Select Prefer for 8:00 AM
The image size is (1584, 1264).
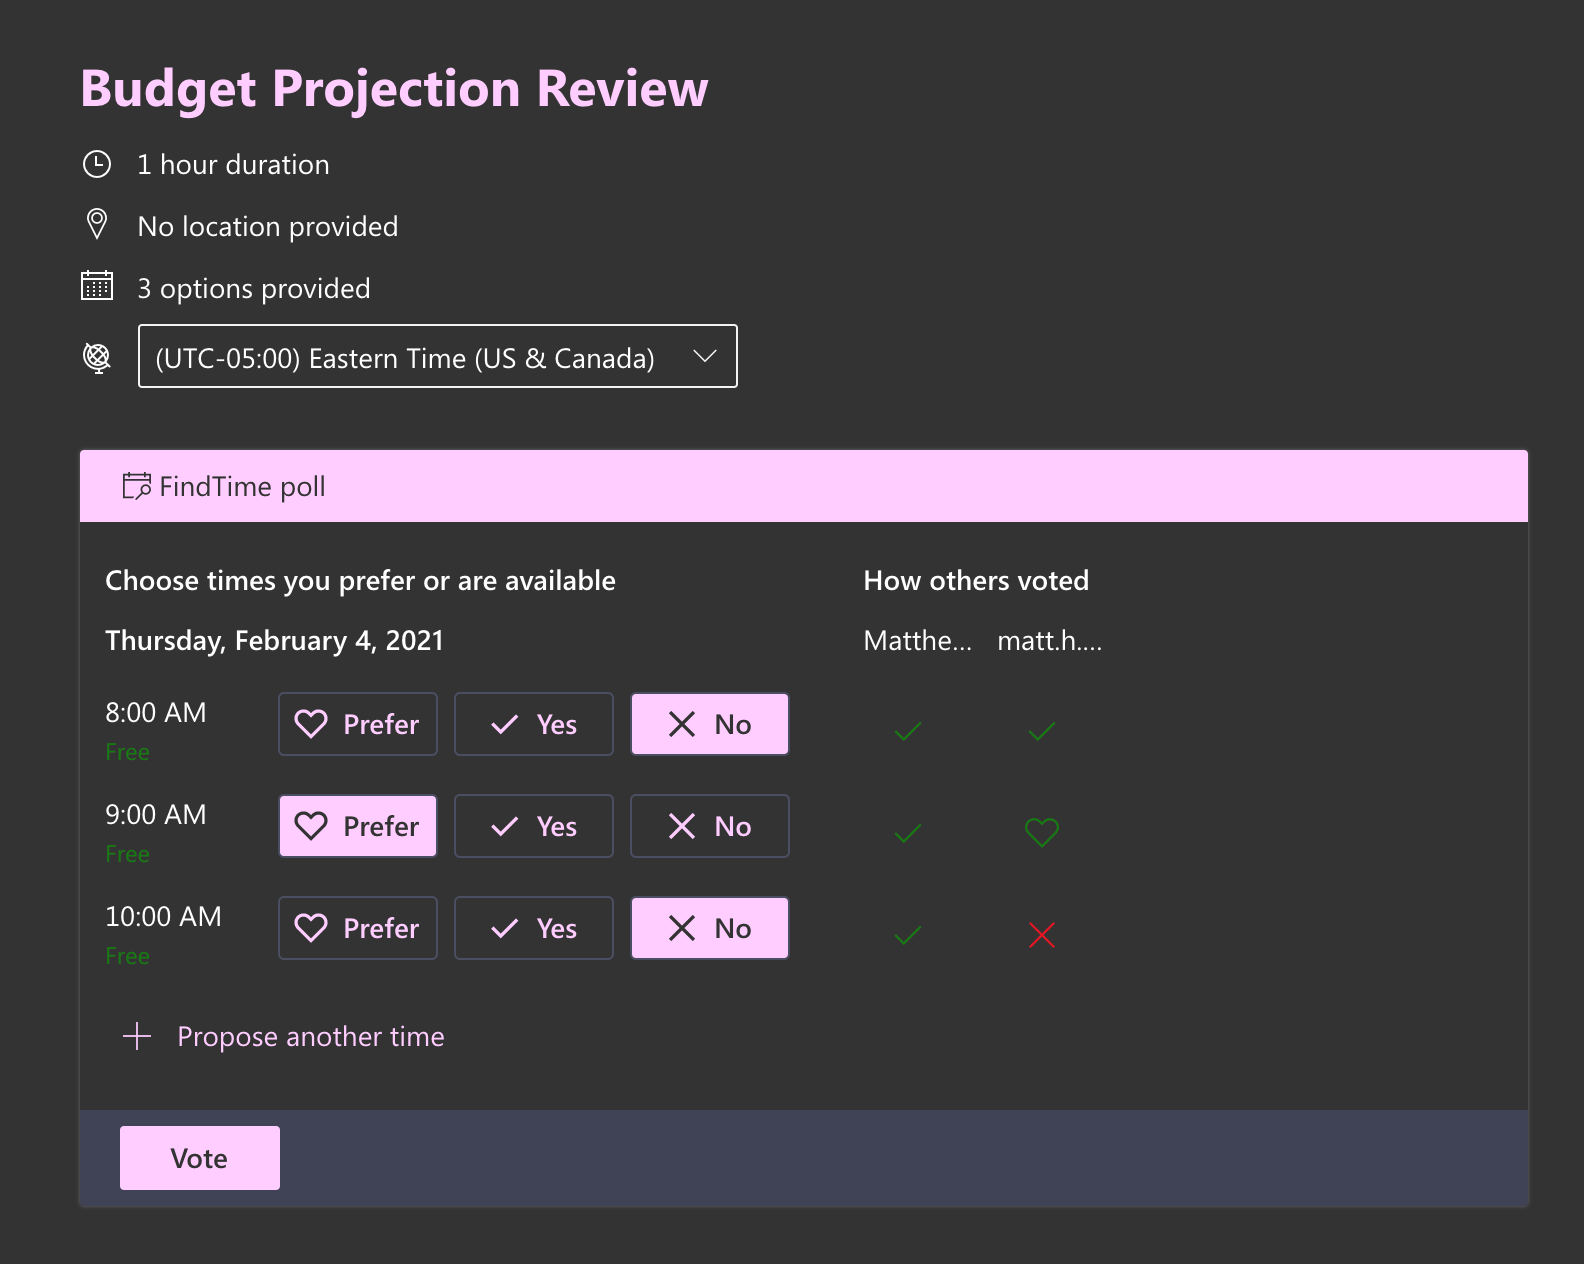point(358,724)
